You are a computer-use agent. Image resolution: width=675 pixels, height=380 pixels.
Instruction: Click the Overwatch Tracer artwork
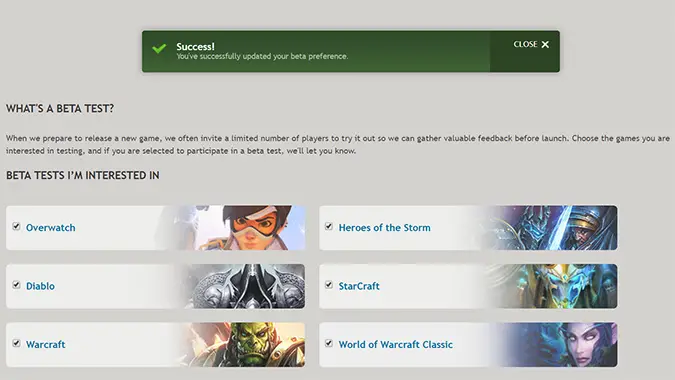click(241, 228)
